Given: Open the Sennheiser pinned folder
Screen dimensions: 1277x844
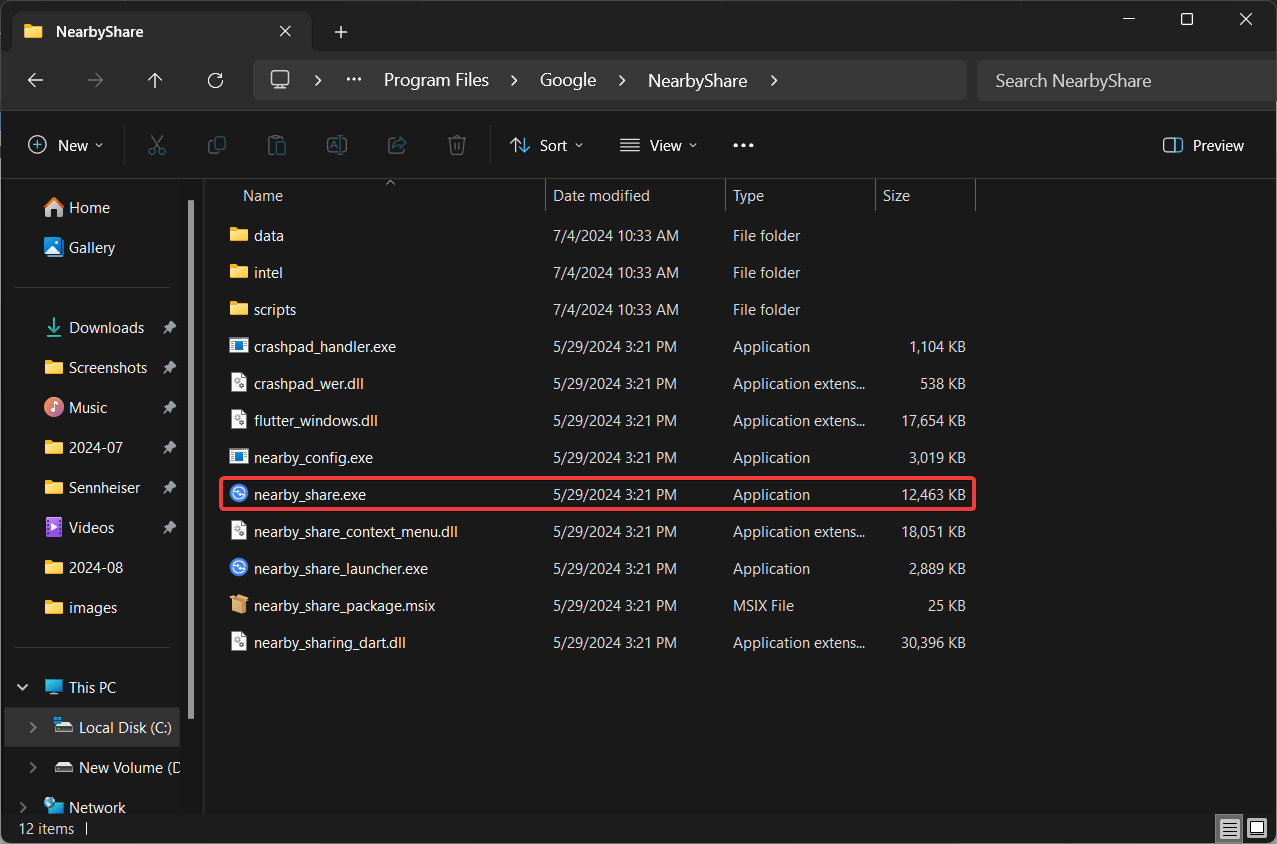Looking at the screenshot, I should (93, 488).
